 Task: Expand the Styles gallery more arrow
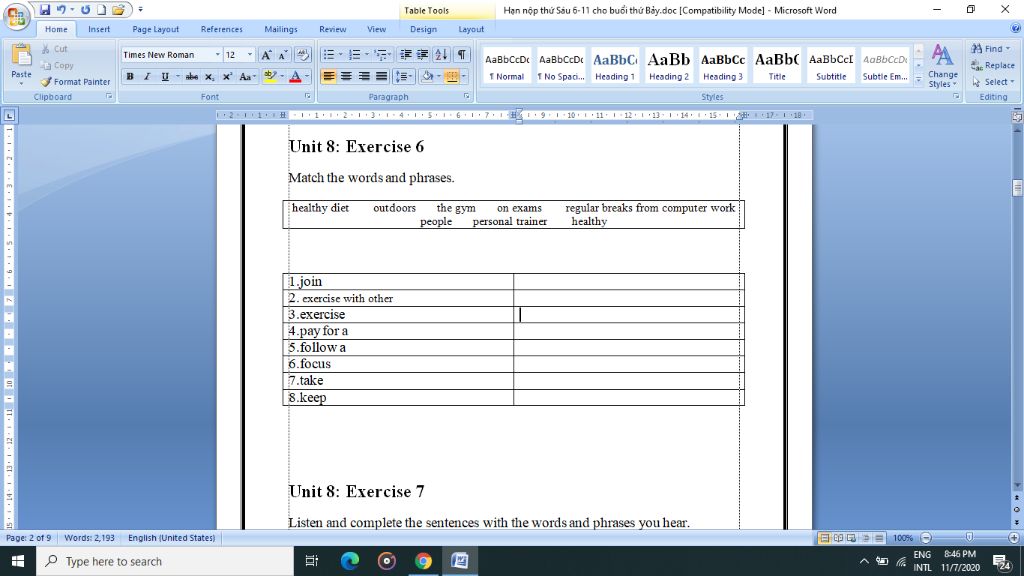click(918, 79)
